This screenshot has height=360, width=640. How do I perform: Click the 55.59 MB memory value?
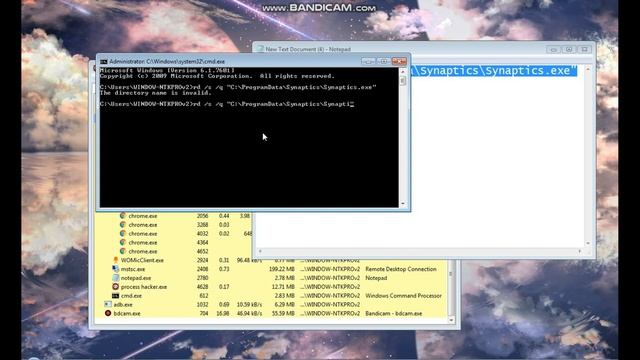pos(283,313)
